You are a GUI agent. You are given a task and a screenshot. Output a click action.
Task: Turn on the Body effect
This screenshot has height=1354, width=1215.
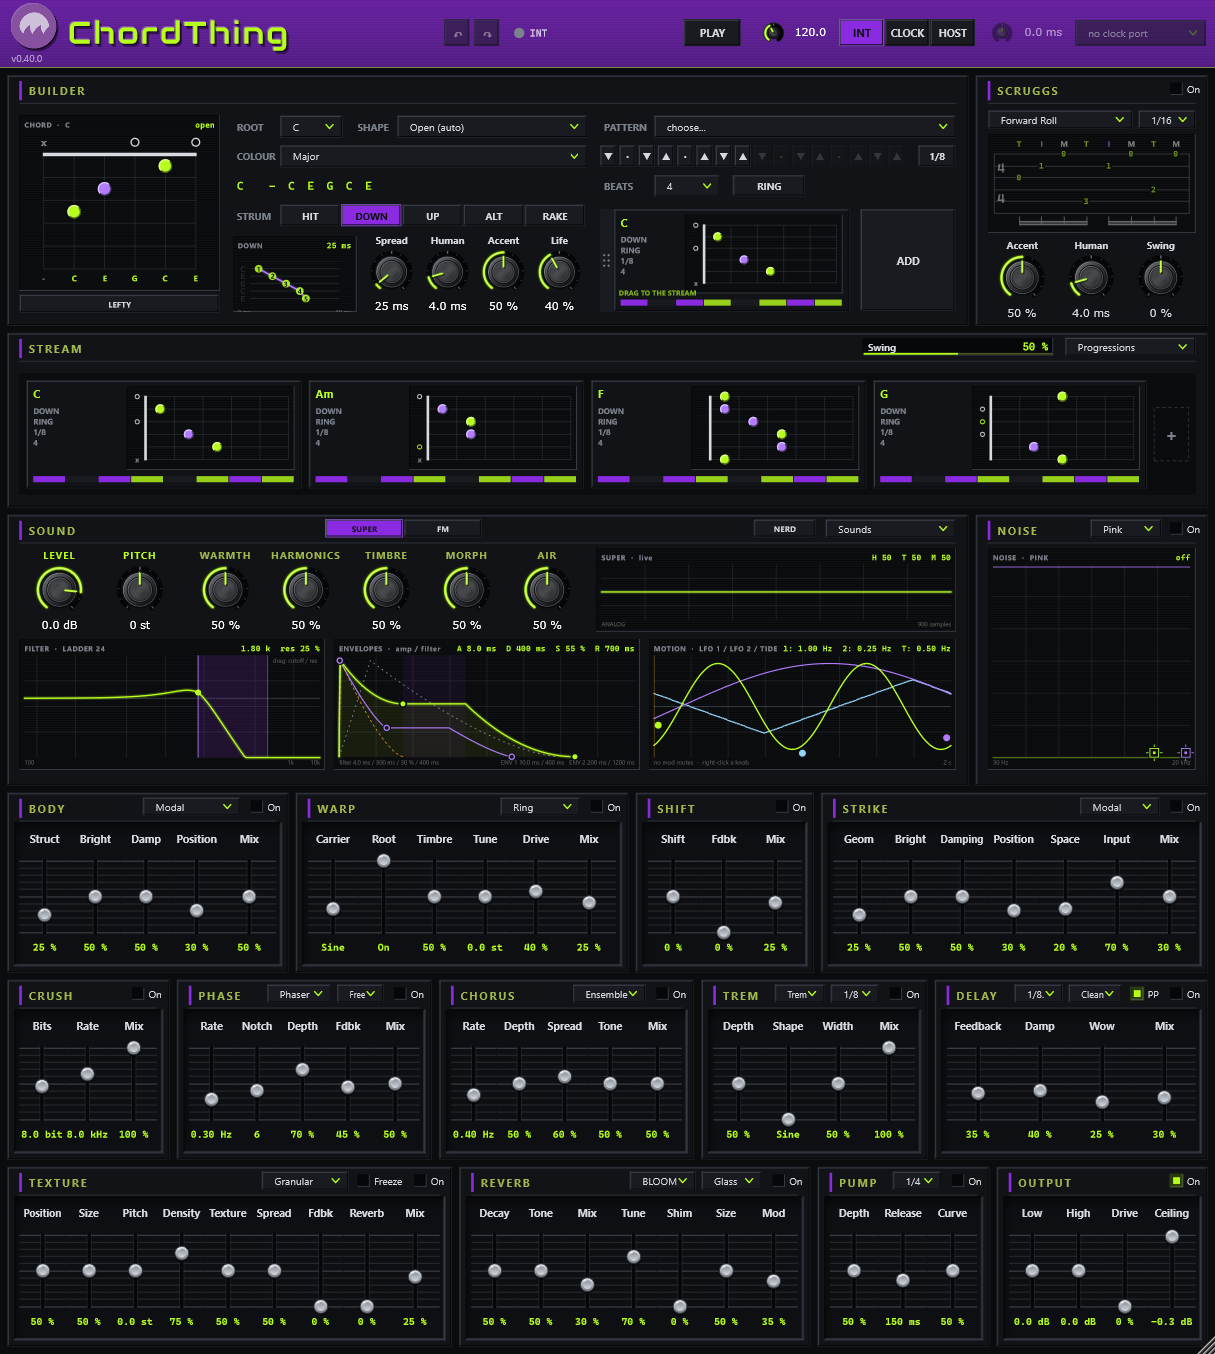(x=257, y=807)
